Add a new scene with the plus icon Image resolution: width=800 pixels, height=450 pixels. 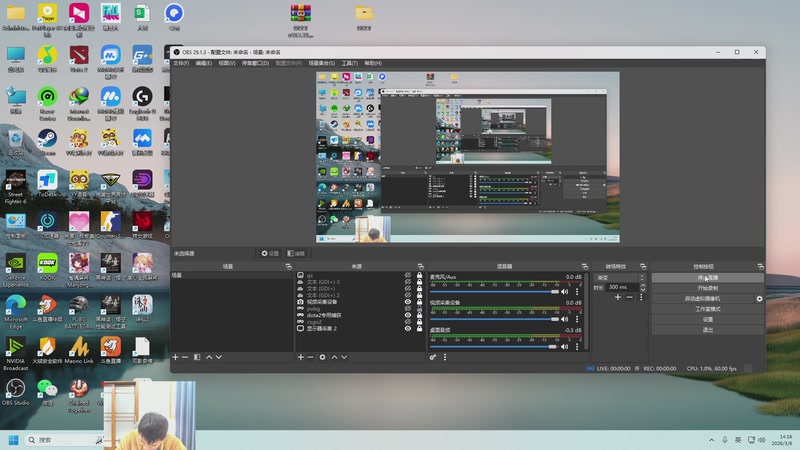coord(176,357)
